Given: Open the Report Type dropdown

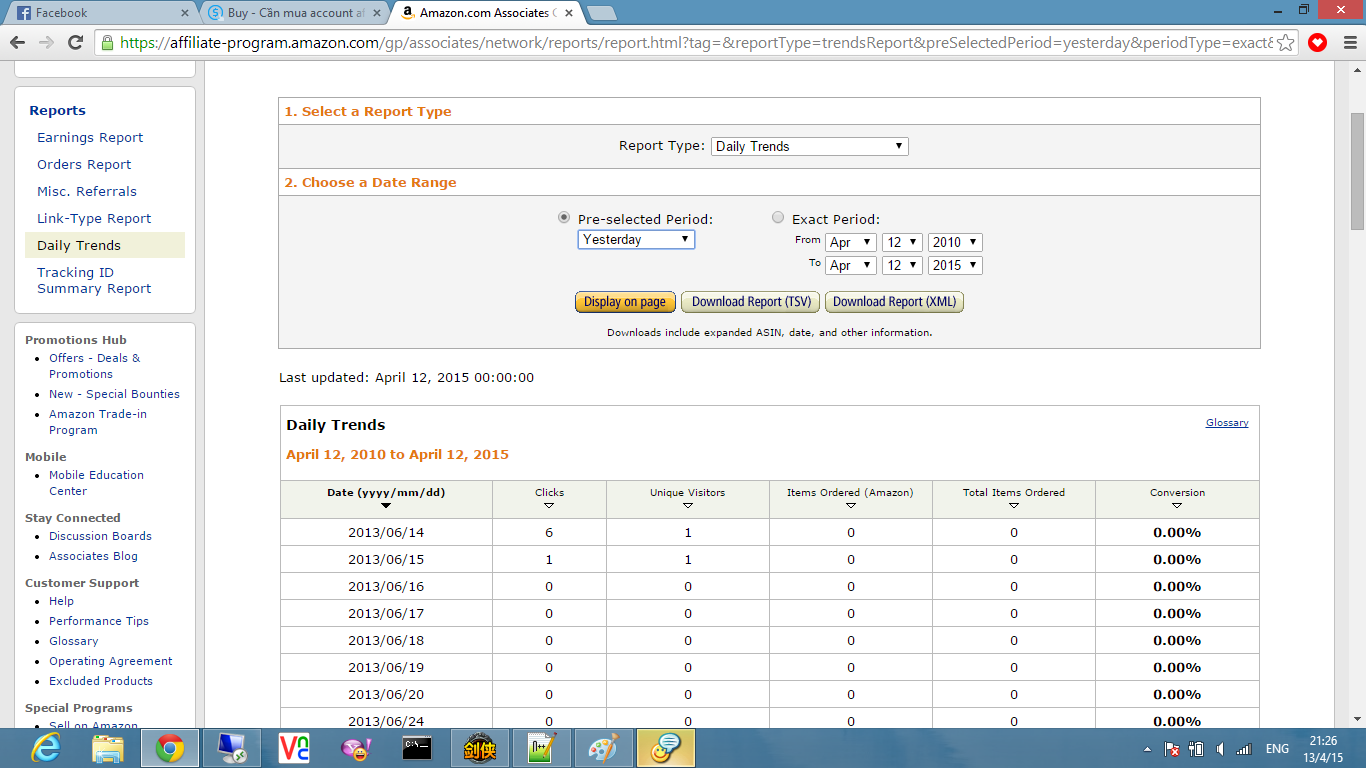Looking at the screenshot, I should pos(810,146).
